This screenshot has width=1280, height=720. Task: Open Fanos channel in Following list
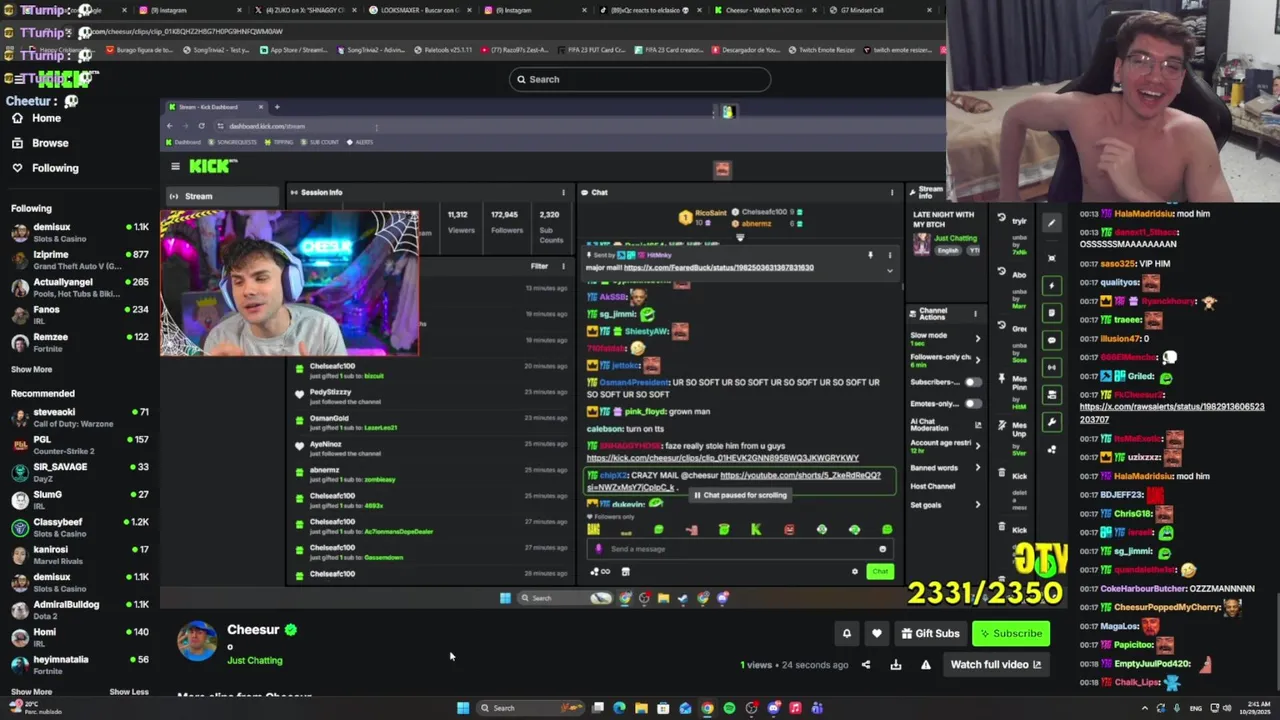80,315
